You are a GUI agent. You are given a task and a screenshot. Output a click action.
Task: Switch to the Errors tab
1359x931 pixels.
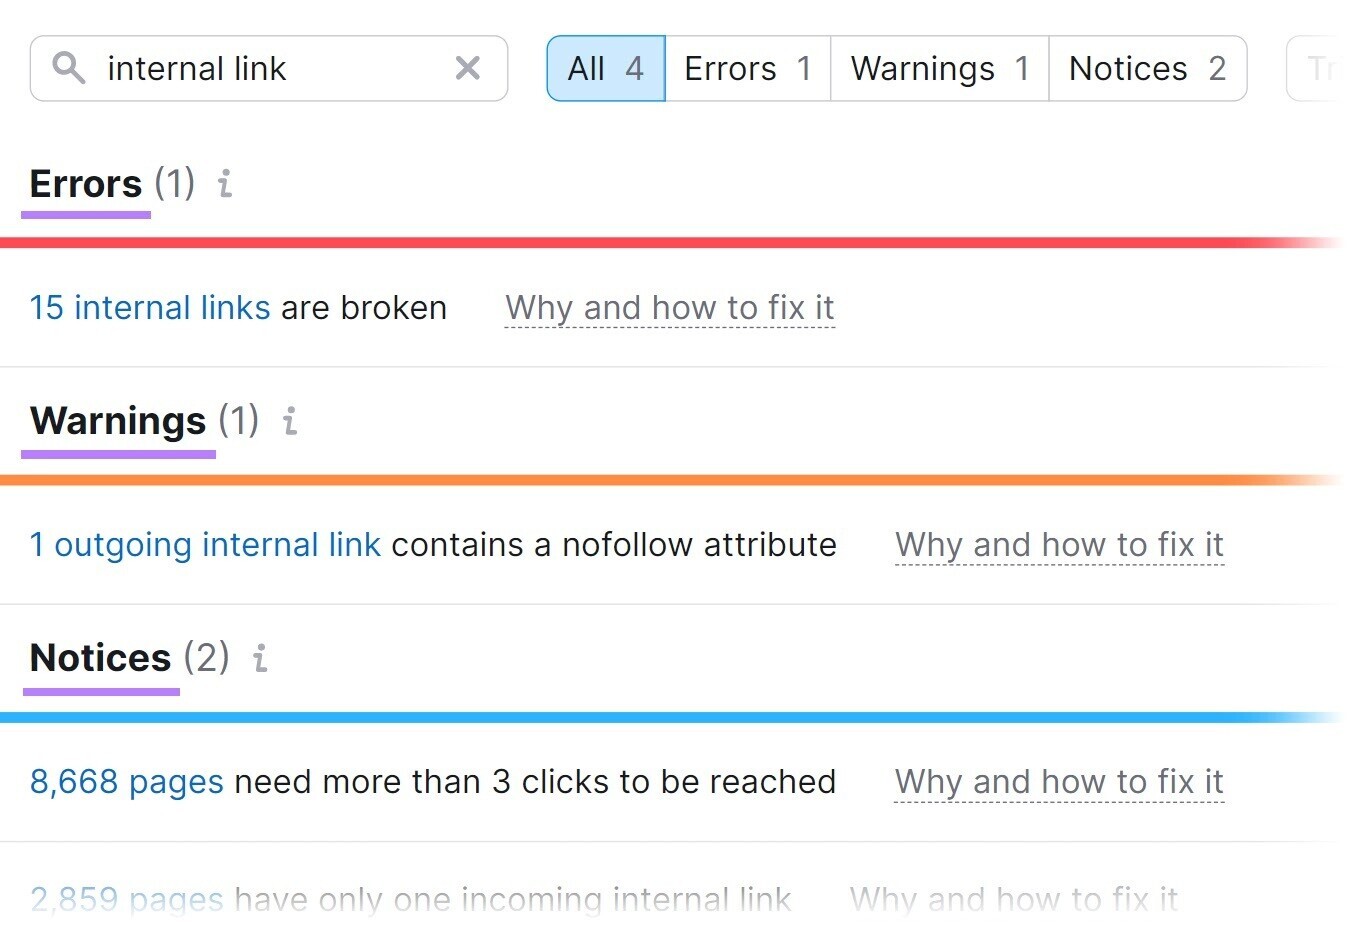(746, 68)
